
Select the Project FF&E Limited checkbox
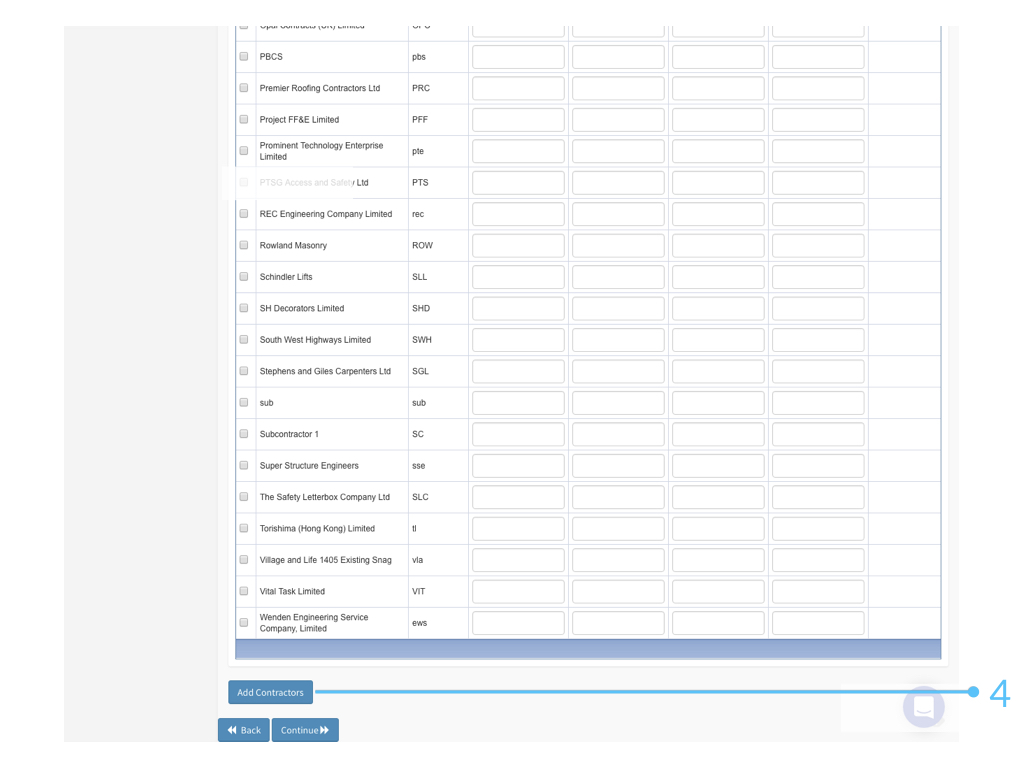(244, 120)
